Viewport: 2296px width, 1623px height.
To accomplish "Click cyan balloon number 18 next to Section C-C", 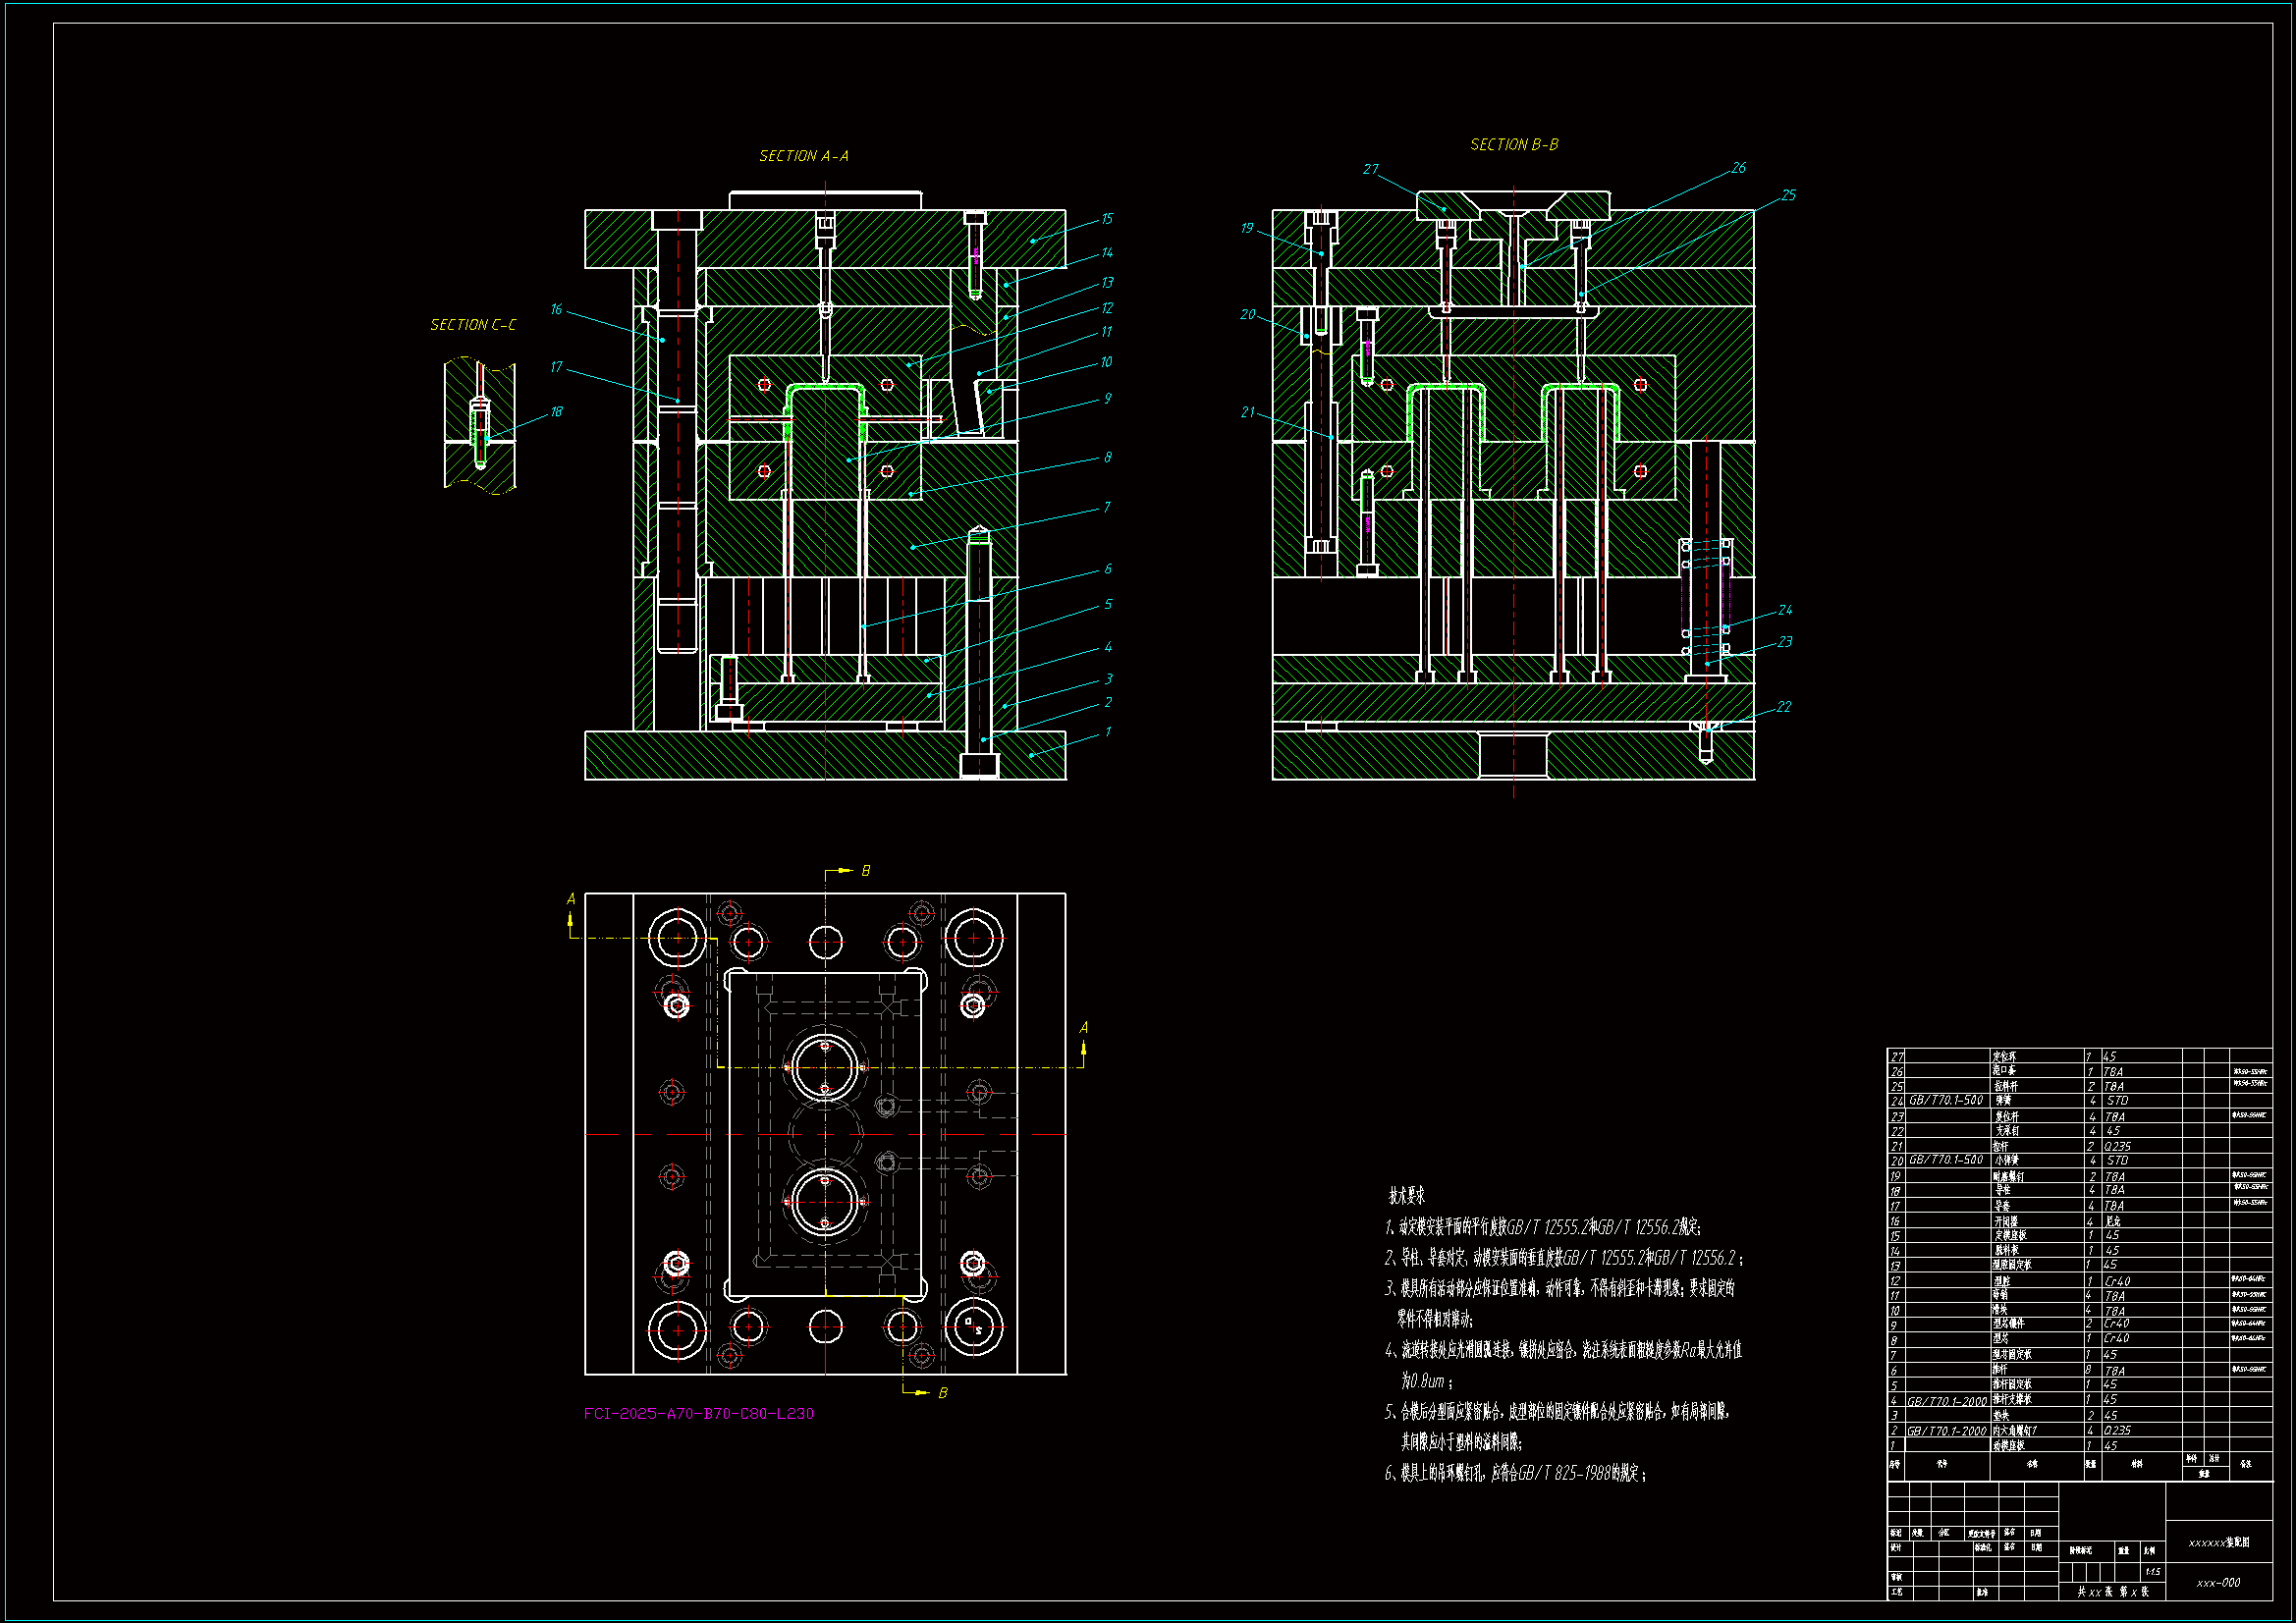I will tap(556, 411).
